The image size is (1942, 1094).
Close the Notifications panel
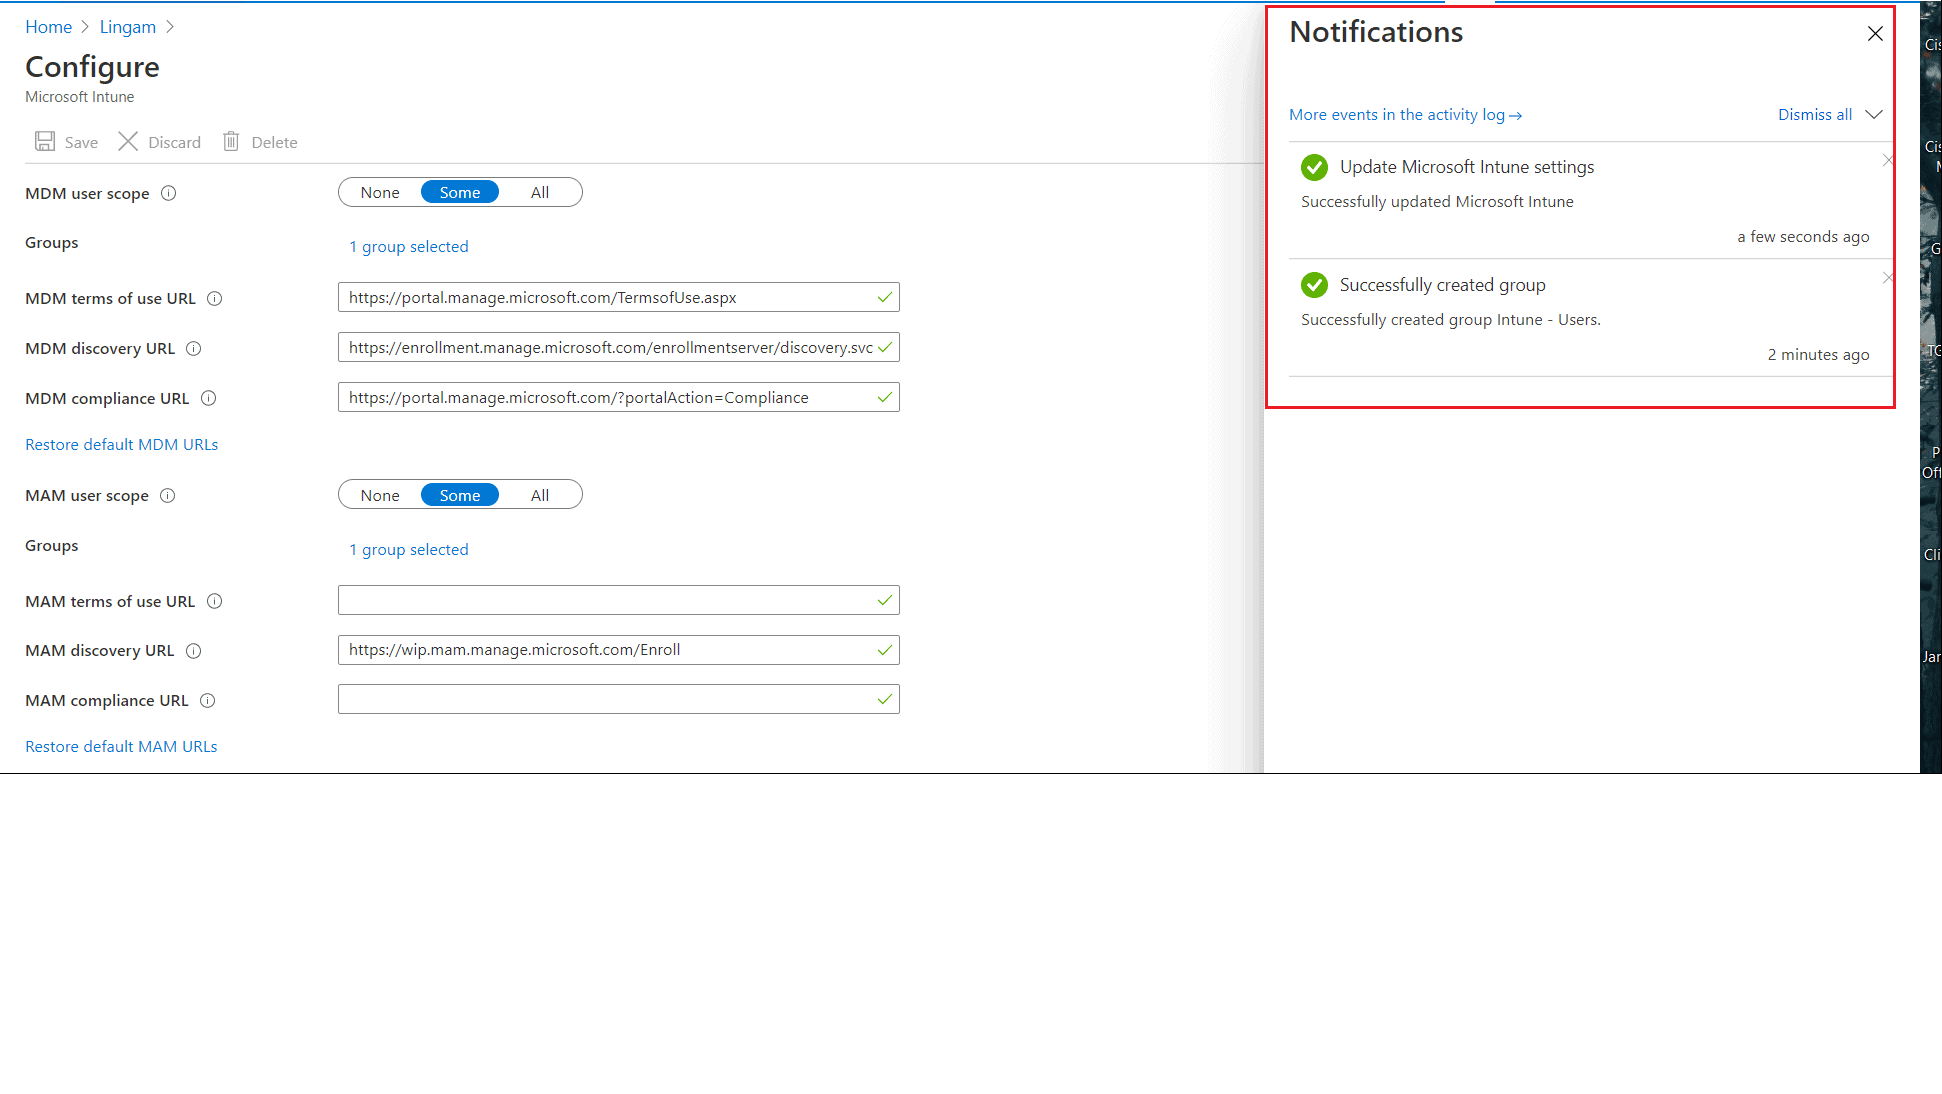pyautogui.click(x=1875, y=34)
